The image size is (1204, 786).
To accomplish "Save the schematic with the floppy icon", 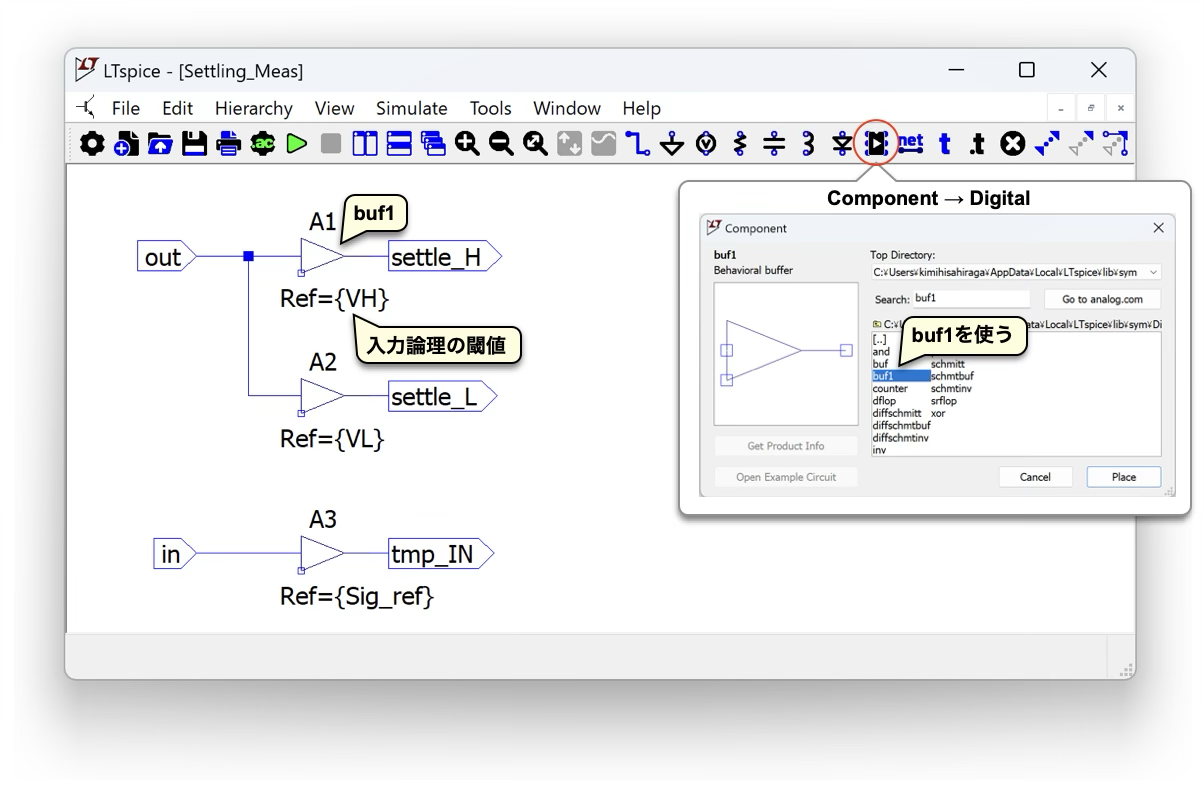I will pyautogui.click(x=194, y=144).
